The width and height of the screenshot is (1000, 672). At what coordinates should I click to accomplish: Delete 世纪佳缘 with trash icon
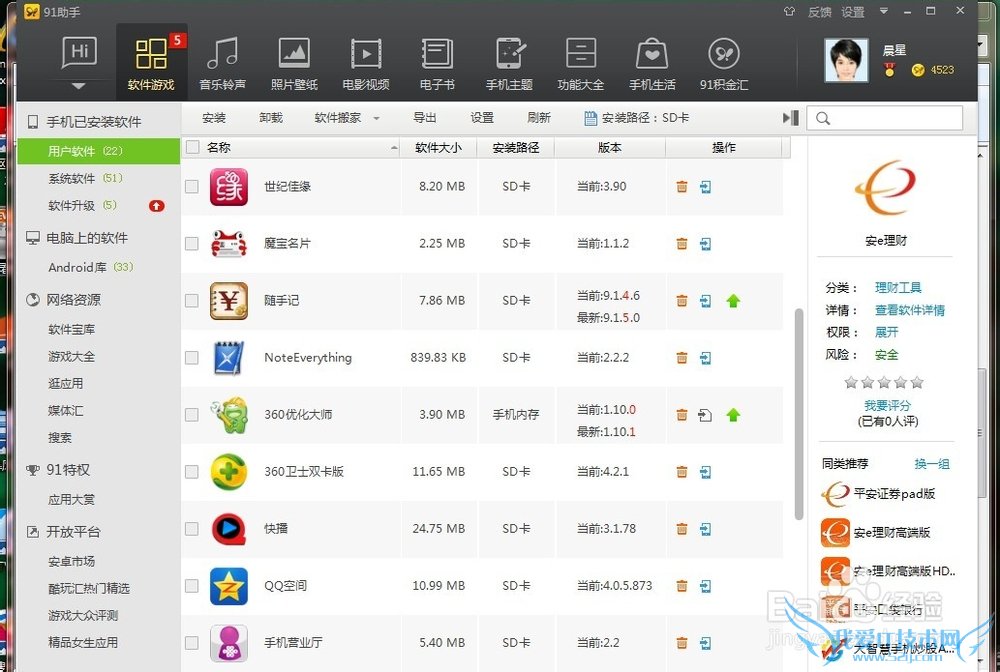click(x=682, y=187)
